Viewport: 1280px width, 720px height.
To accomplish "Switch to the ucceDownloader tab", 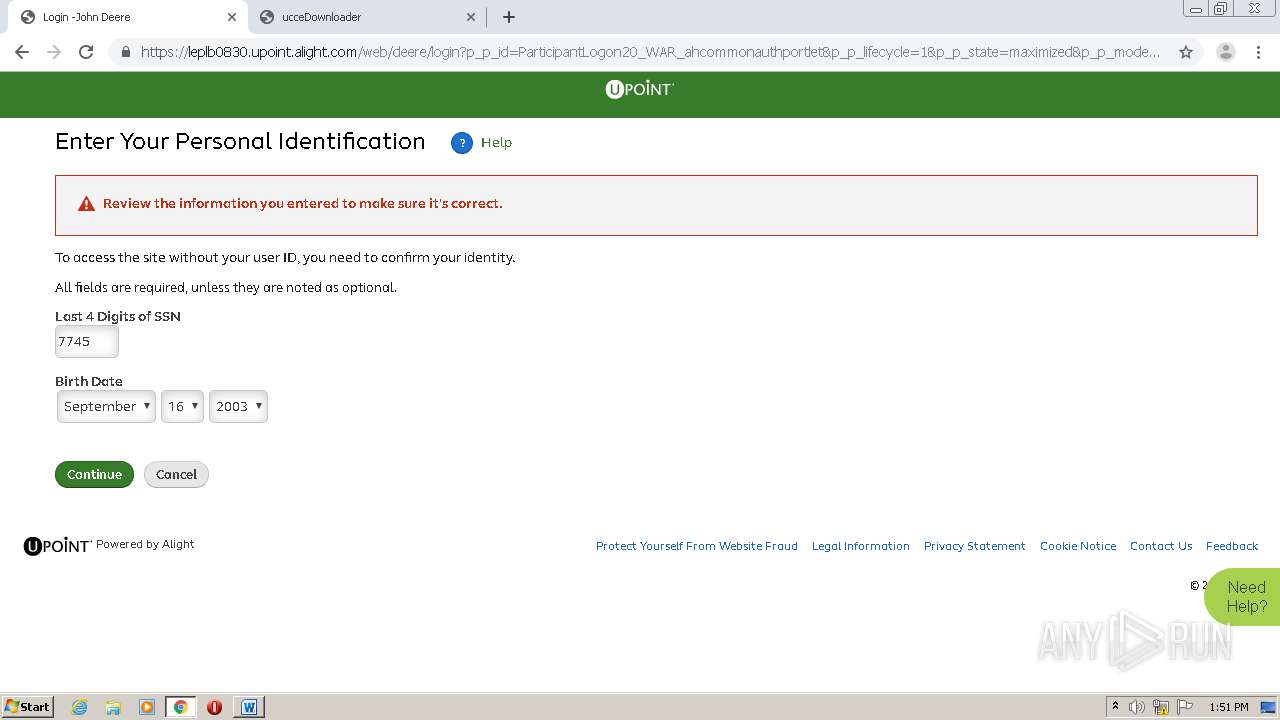I will coord(367,17).
